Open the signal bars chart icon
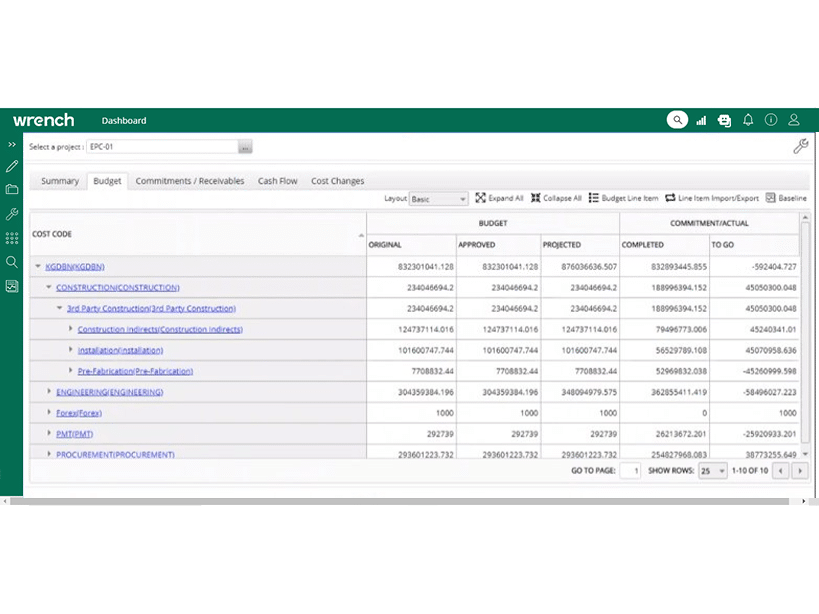 tap(701, 120)
